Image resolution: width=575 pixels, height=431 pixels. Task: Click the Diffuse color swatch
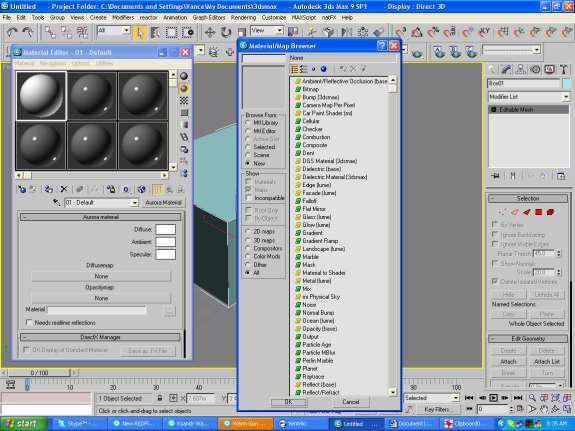[x=165, y=230]
